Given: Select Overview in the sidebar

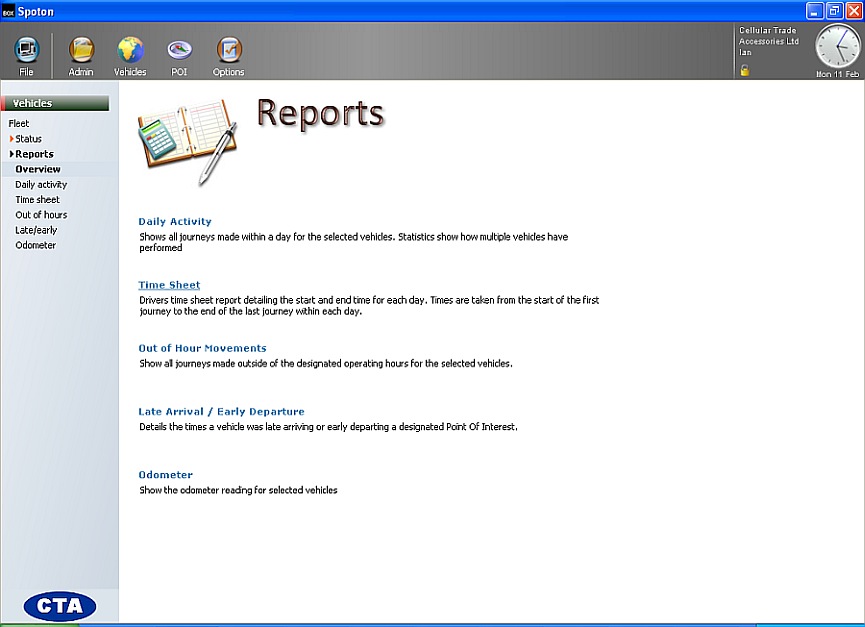Looking at the screenshot, I should [x=38, y=169].
